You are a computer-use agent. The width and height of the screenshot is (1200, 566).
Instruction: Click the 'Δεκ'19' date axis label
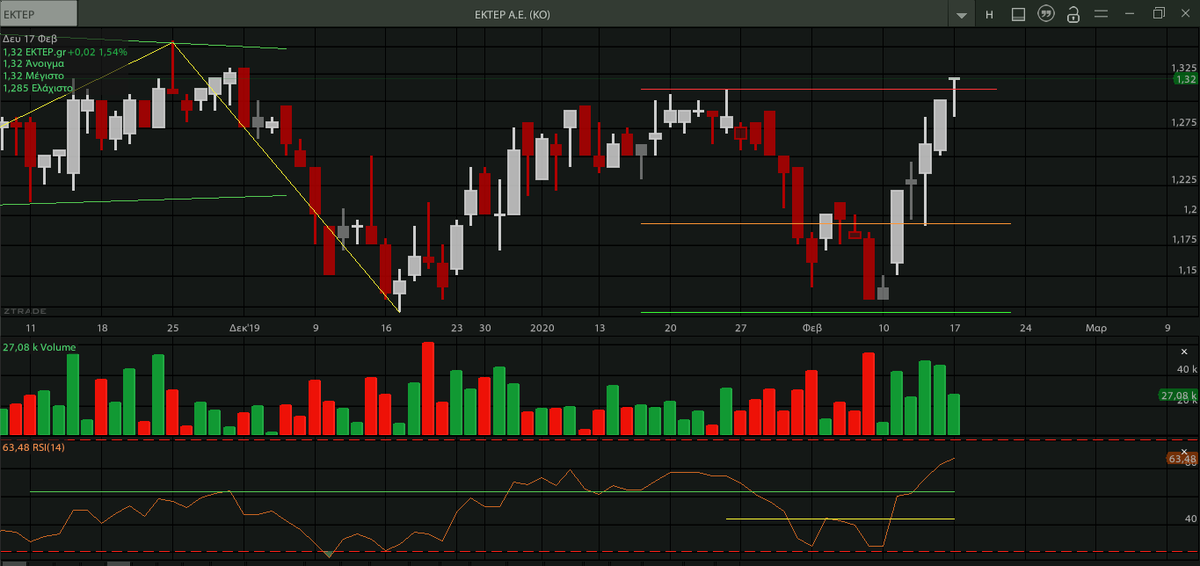tap(244, 327)
